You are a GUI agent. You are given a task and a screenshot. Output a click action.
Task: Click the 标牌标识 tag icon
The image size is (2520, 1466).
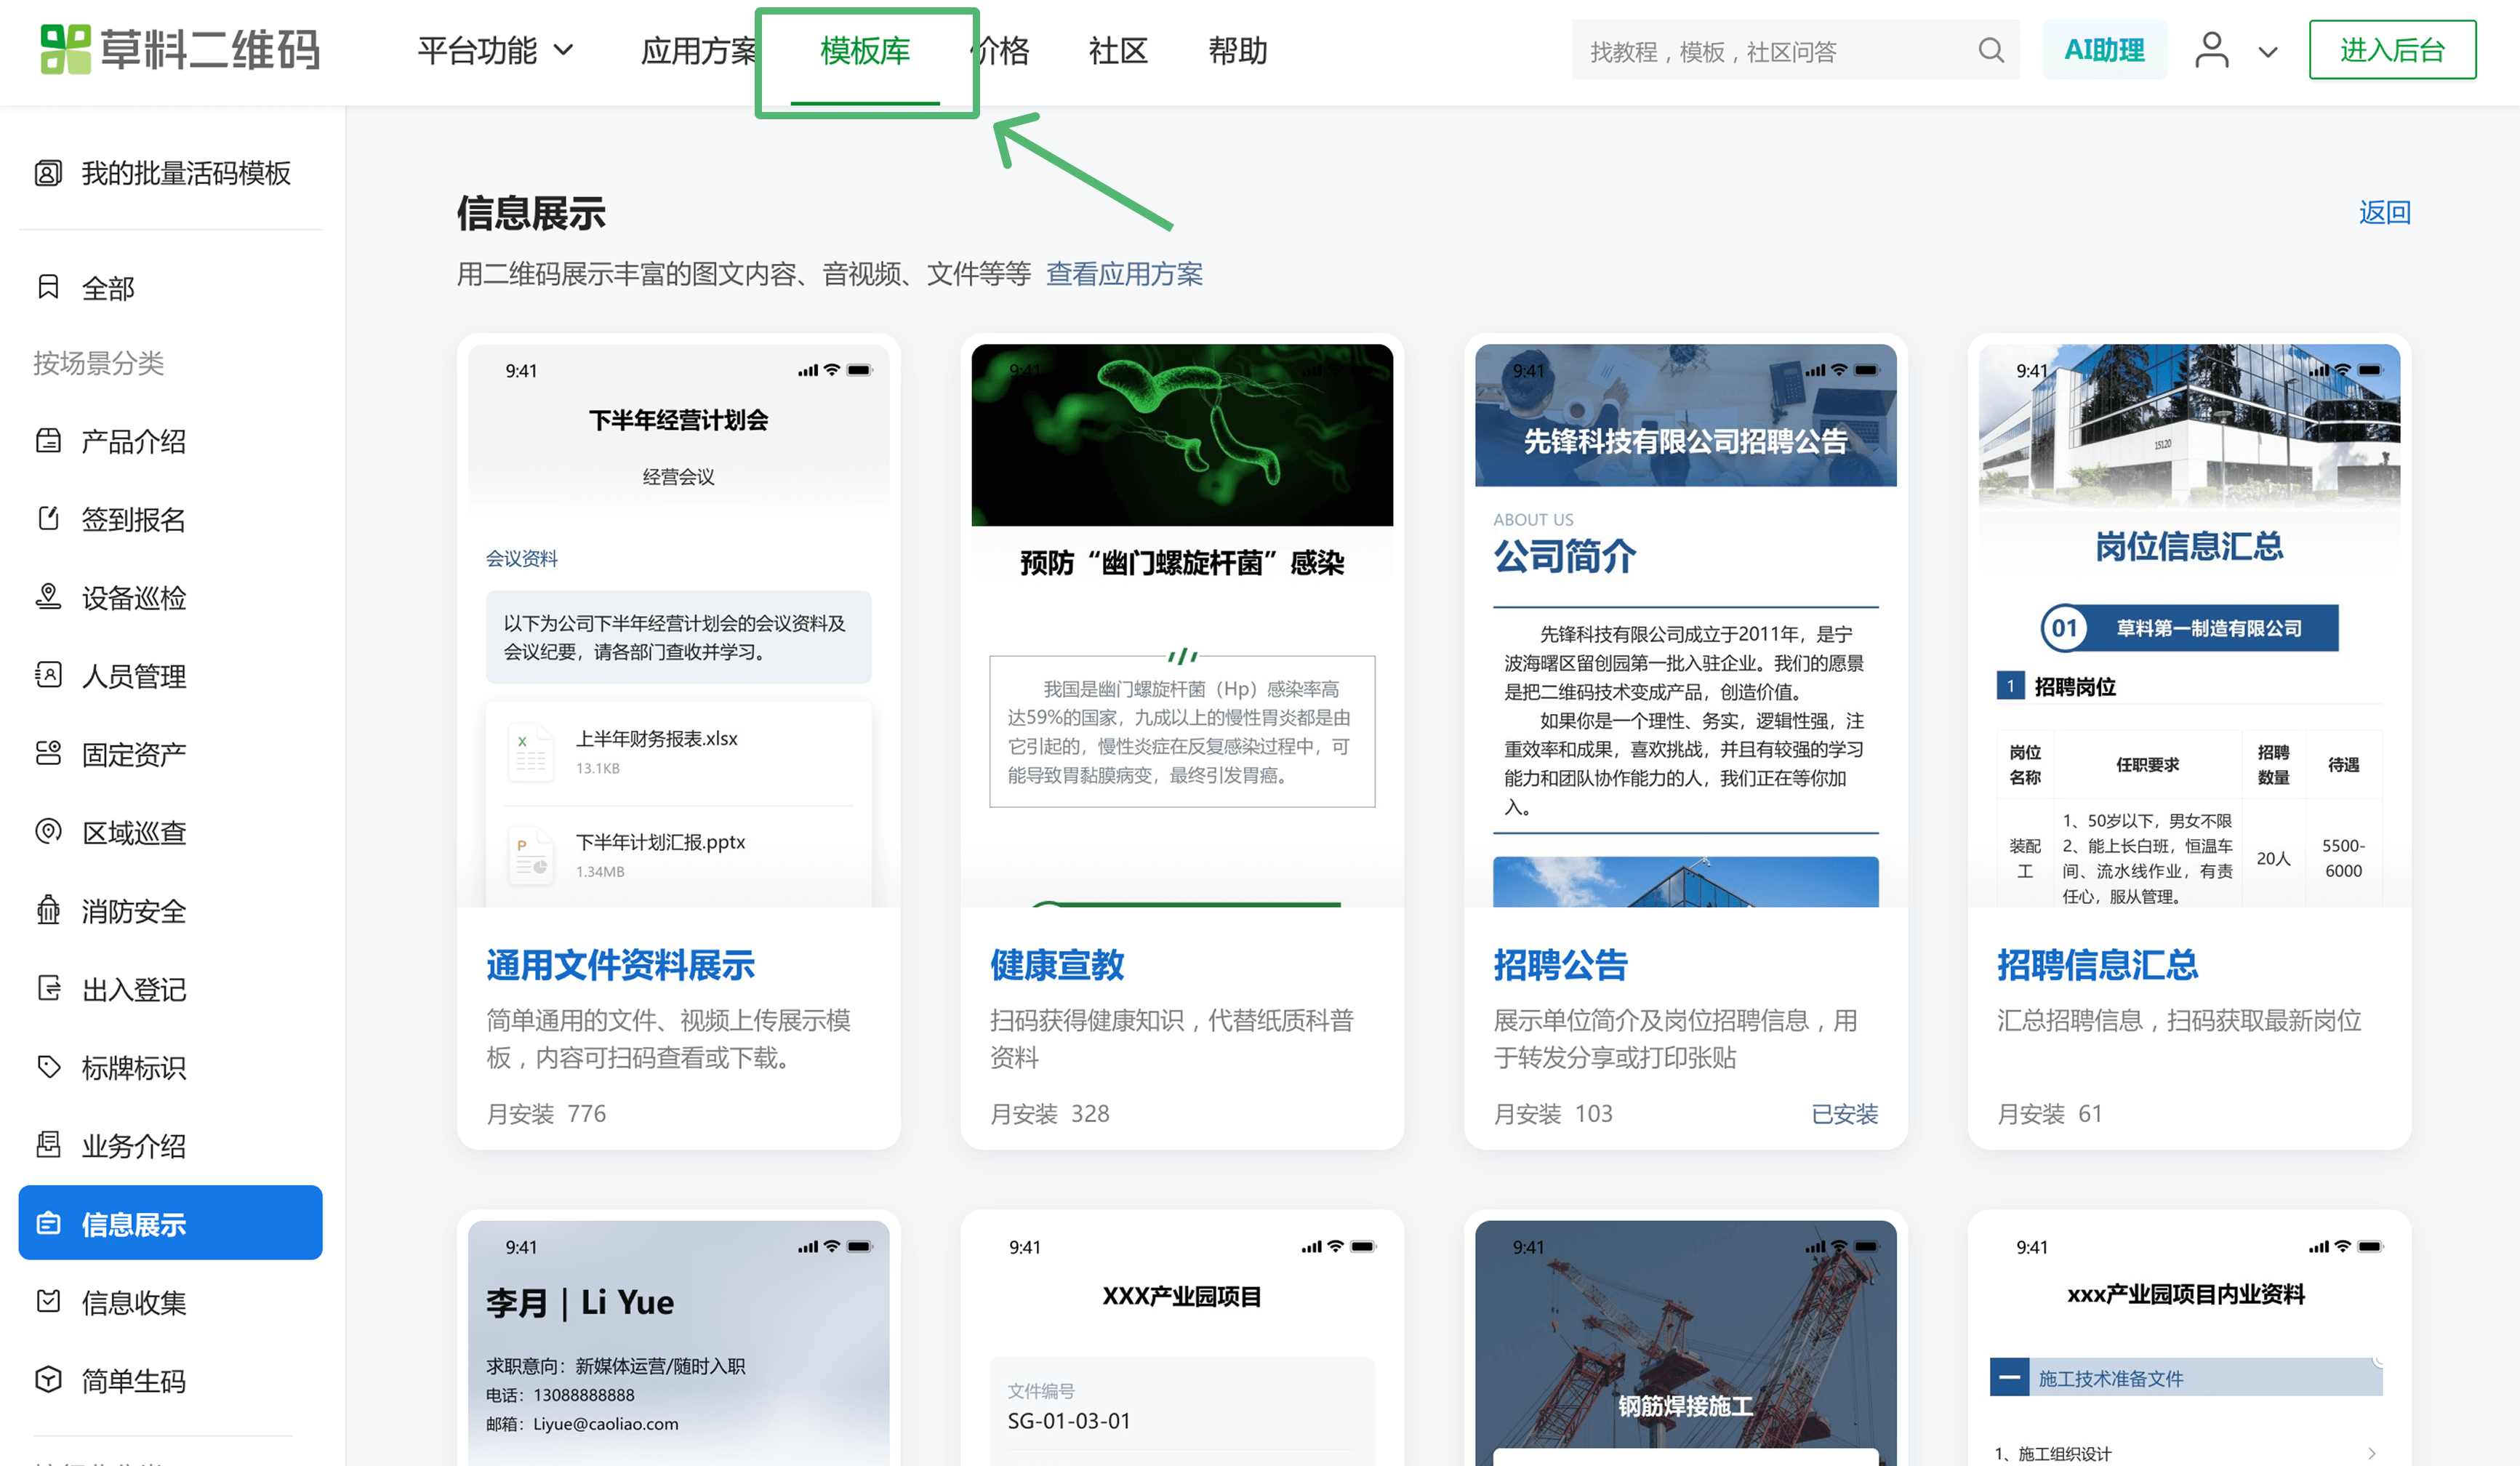tap(48, 1066)
